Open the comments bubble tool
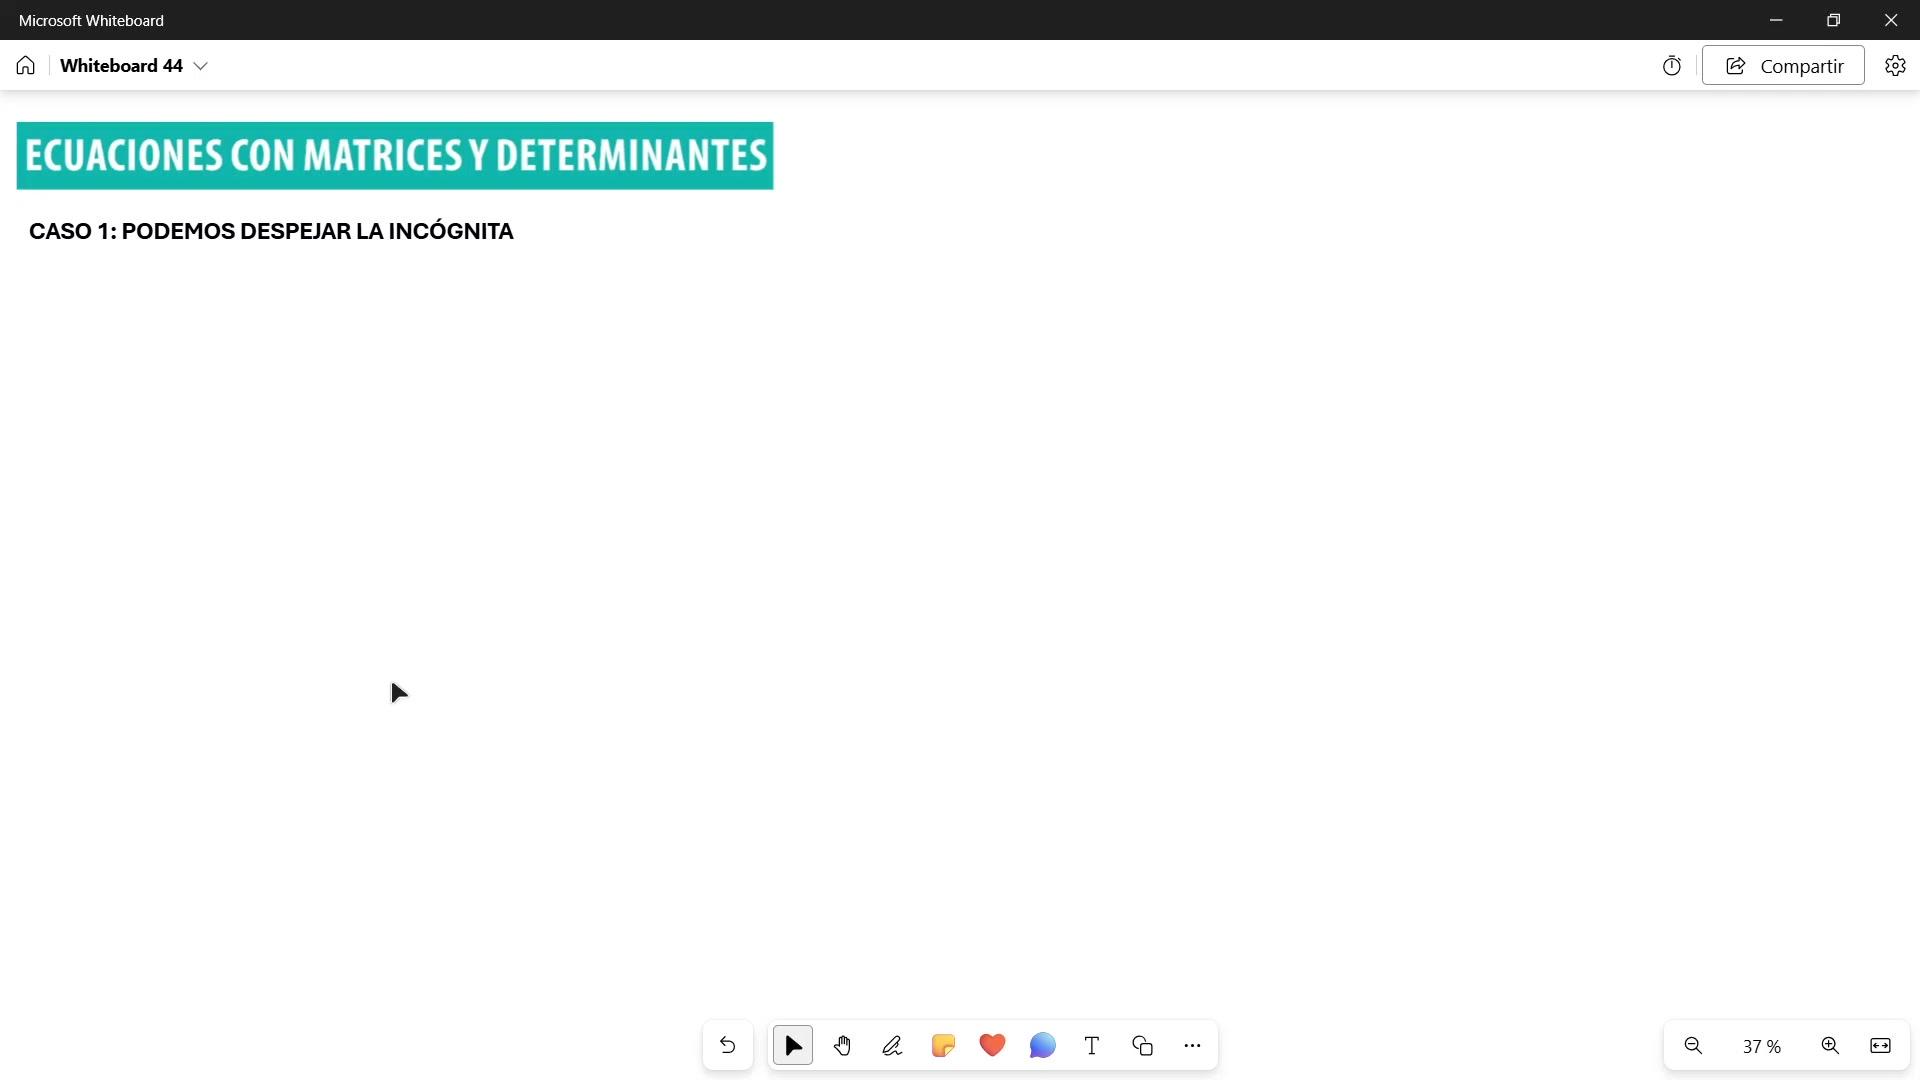The height and width of the screenshot is (1080, 1920). click(x=1042, y=1046)
